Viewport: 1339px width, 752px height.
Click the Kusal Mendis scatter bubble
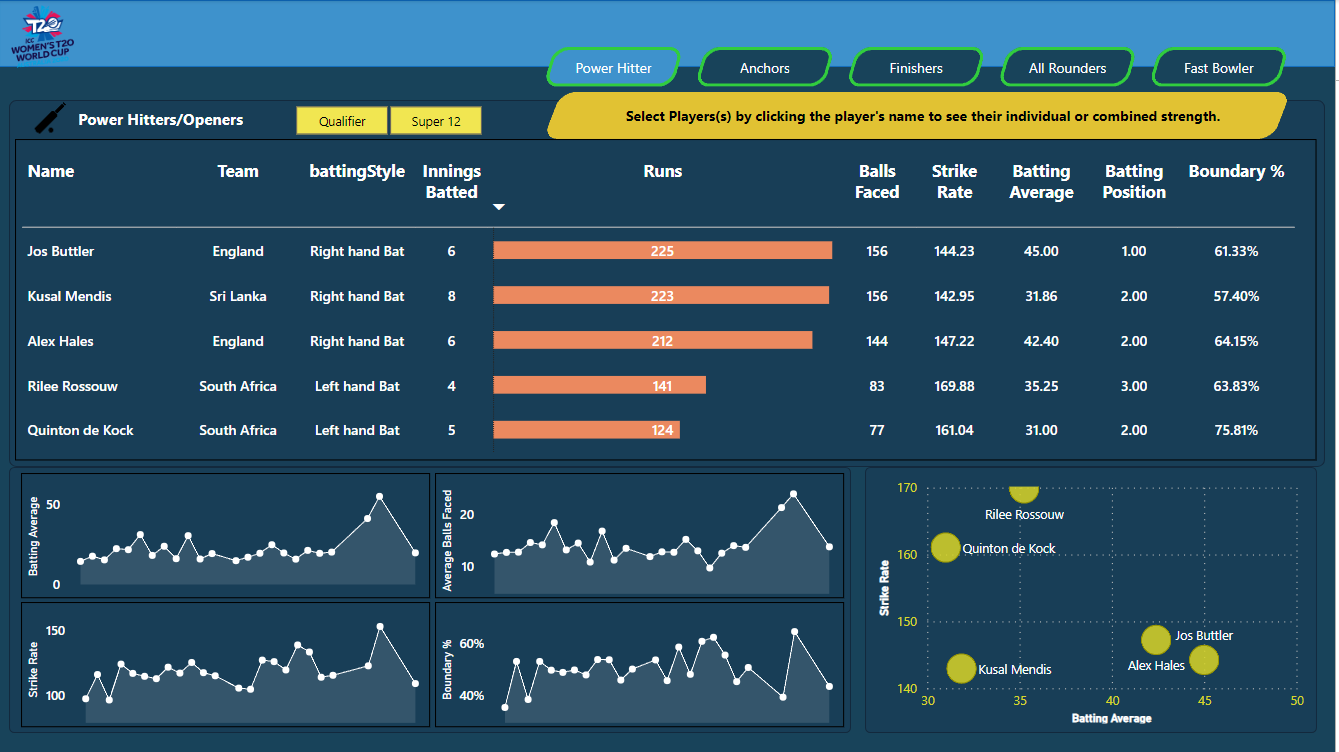961,668
